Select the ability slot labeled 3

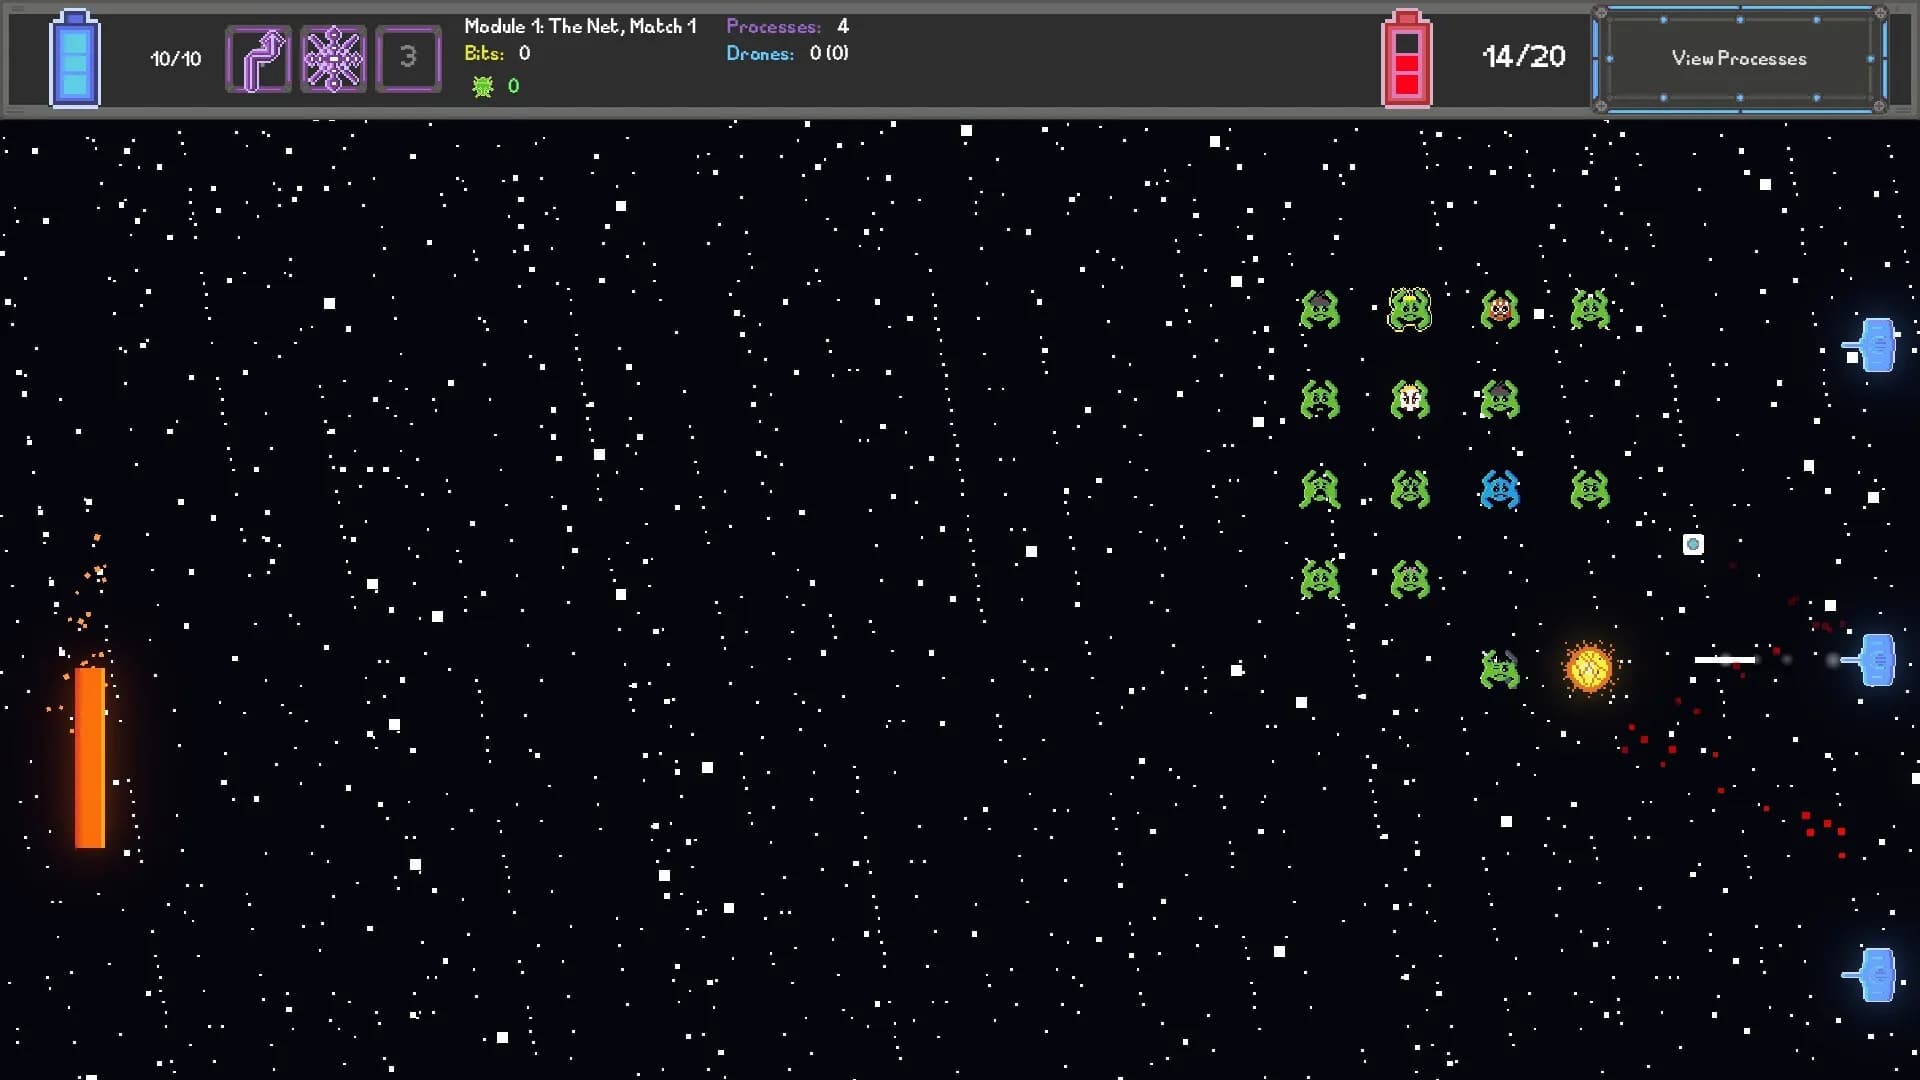pos(408,59)
